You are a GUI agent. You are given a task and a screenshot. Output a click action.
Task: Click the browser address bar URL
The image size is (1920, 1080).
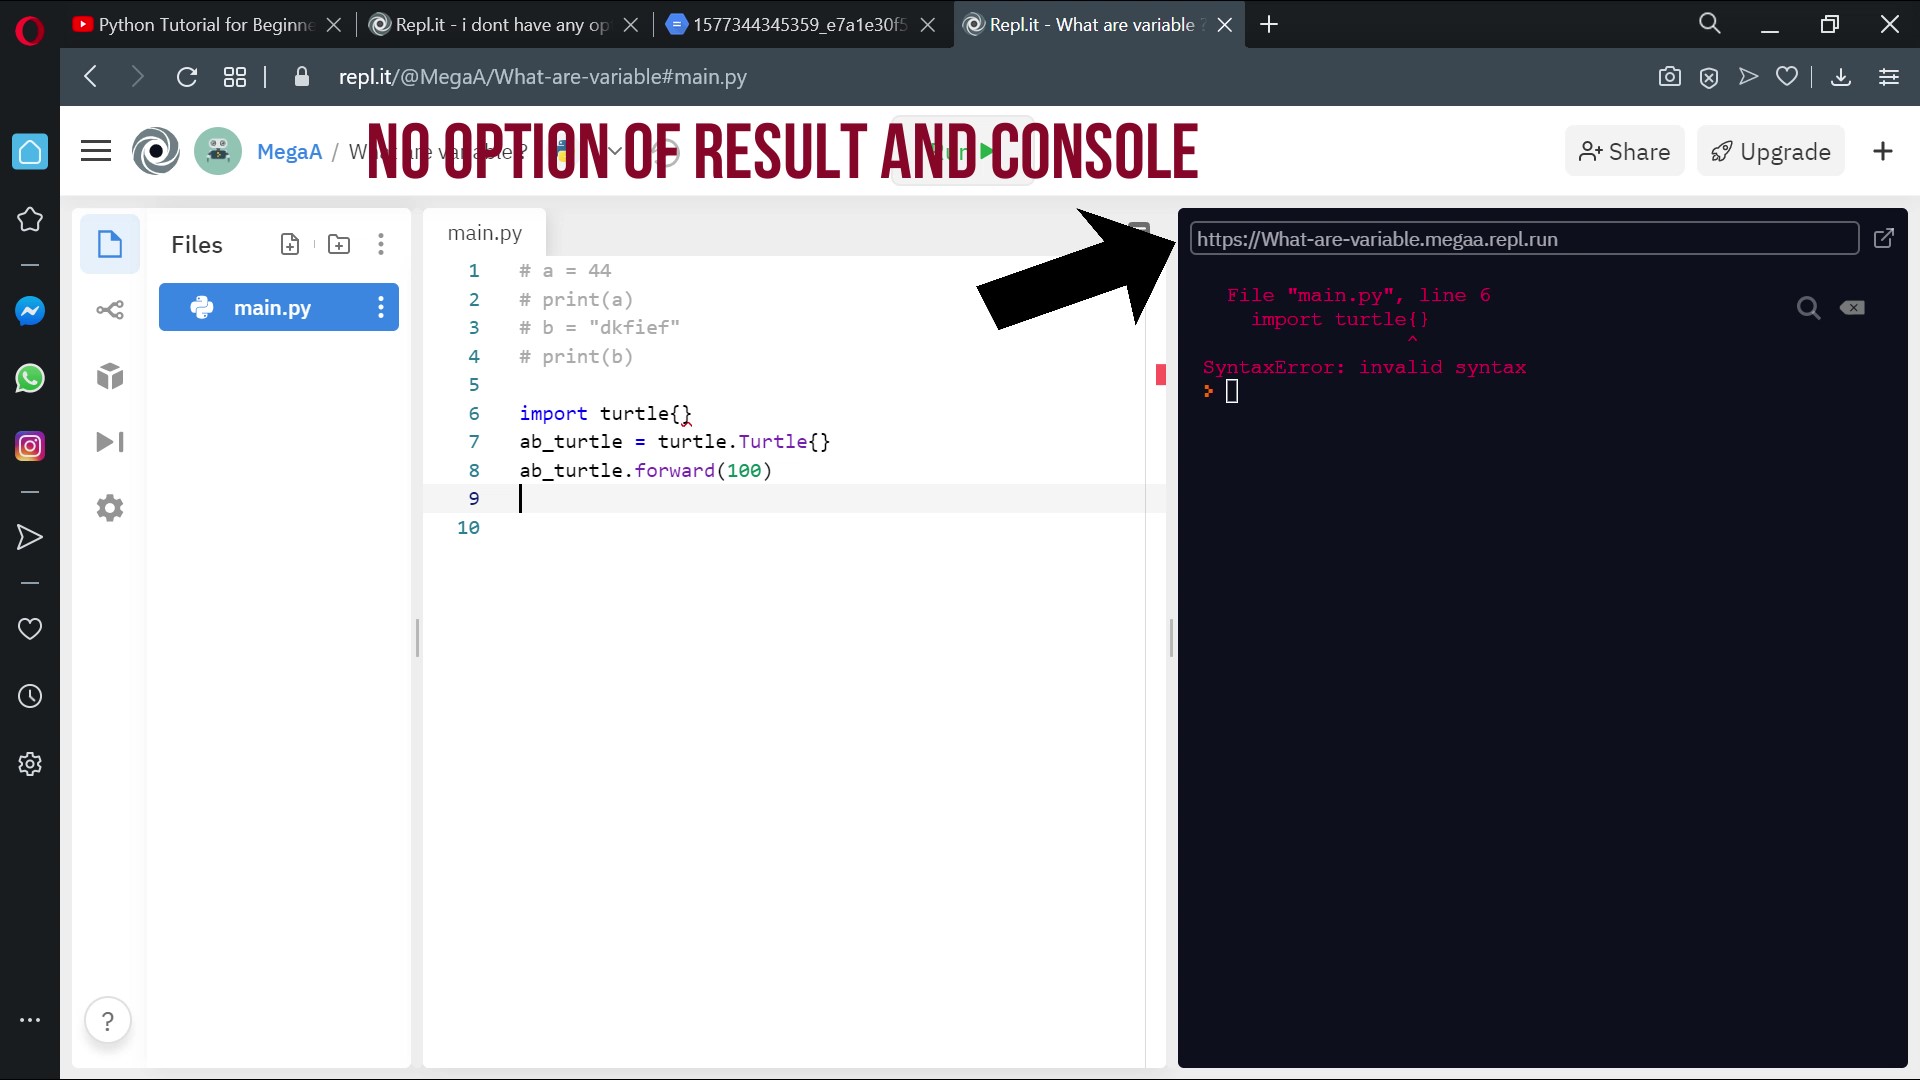[543, 77]
